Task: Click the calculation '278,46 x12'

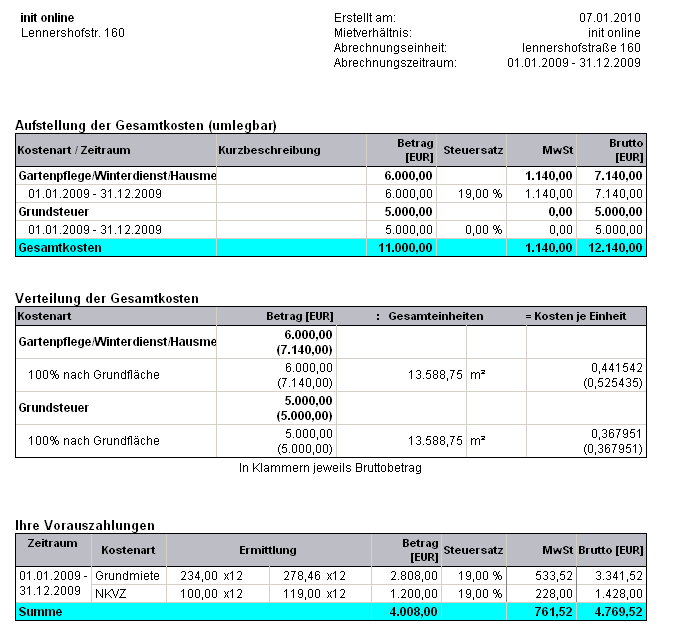Action: 314,576
